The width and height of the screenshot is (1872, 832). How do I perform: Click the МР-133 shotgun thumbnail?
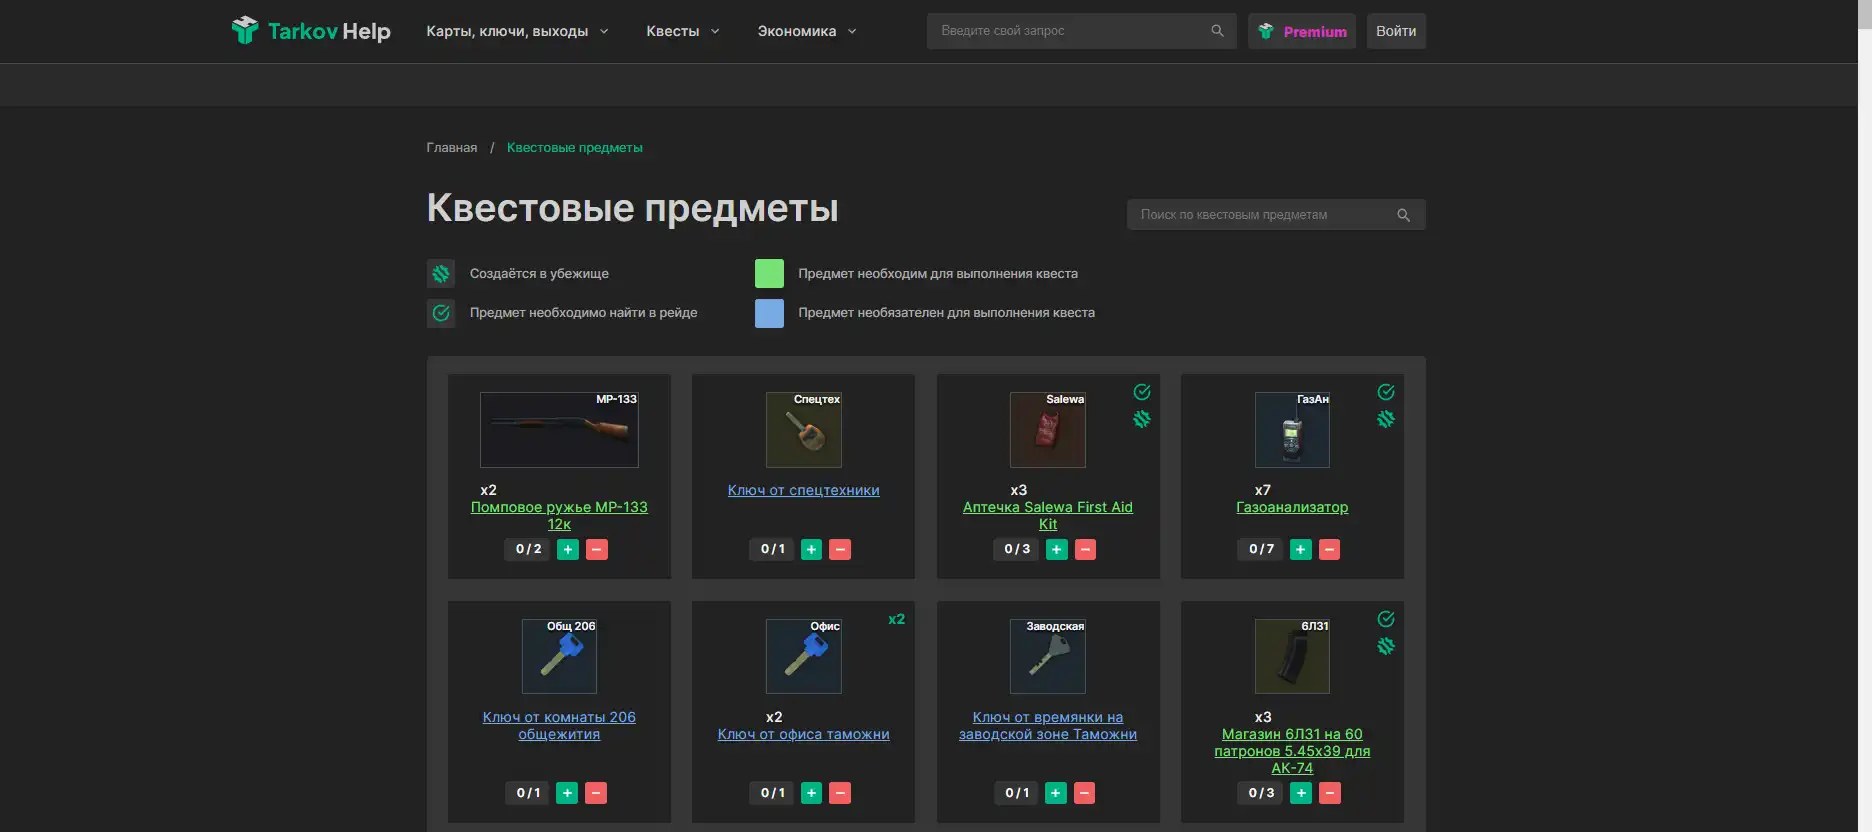pos(559,430)
